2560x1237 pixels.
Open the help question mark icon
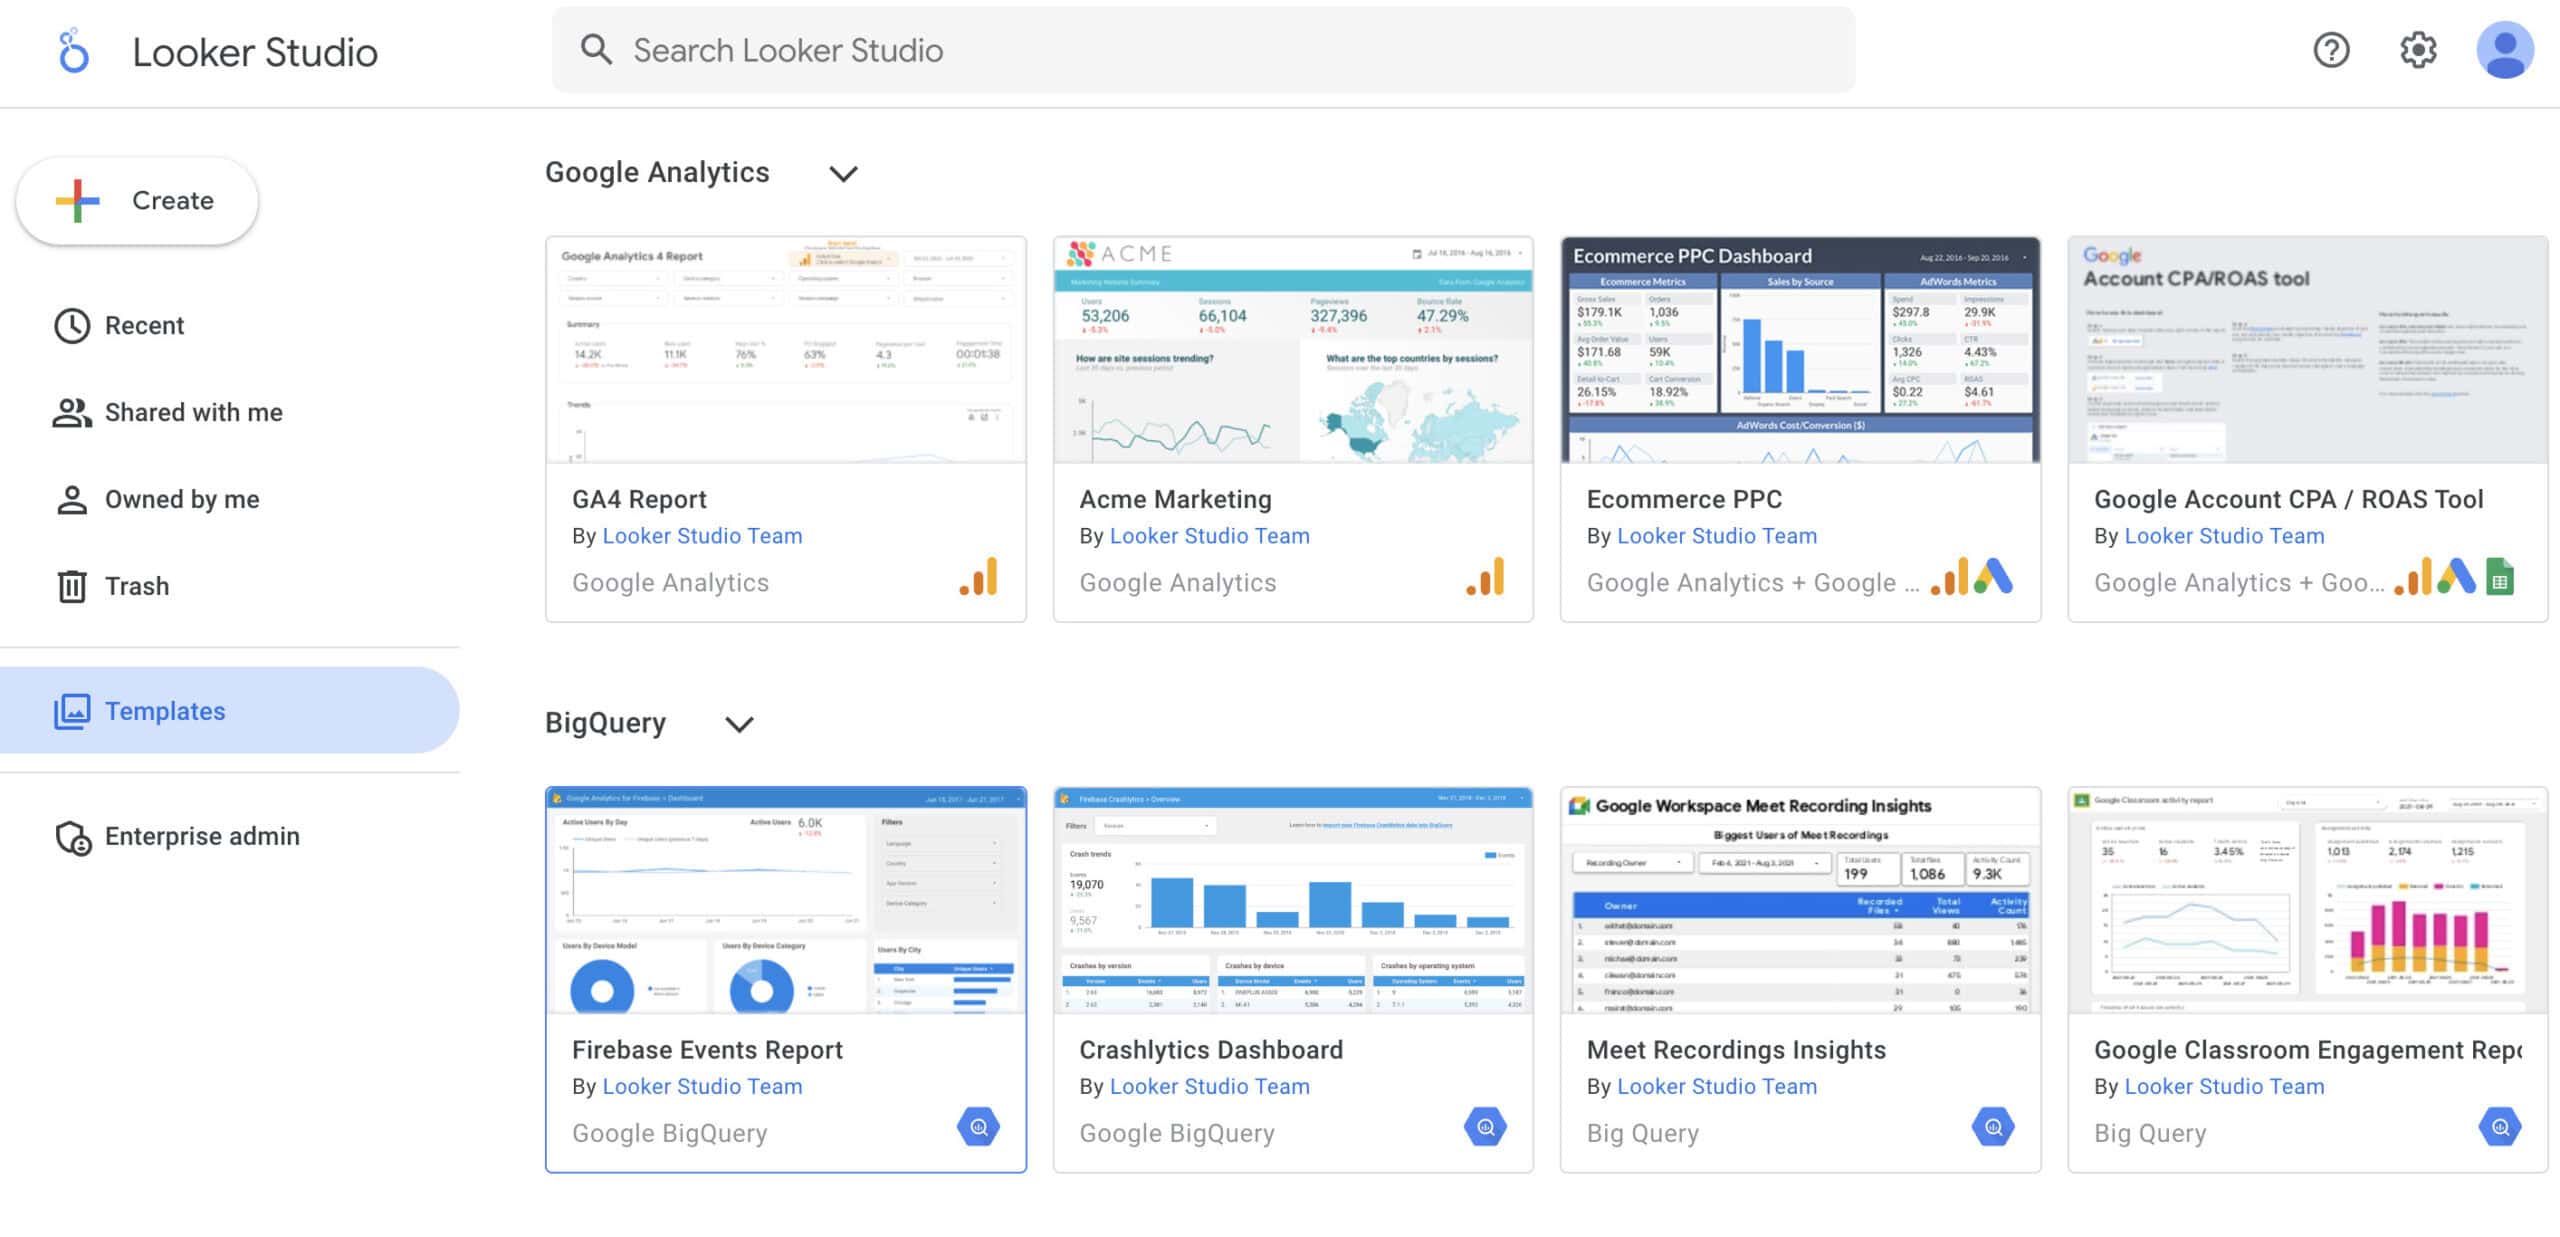pos(2331,50)
